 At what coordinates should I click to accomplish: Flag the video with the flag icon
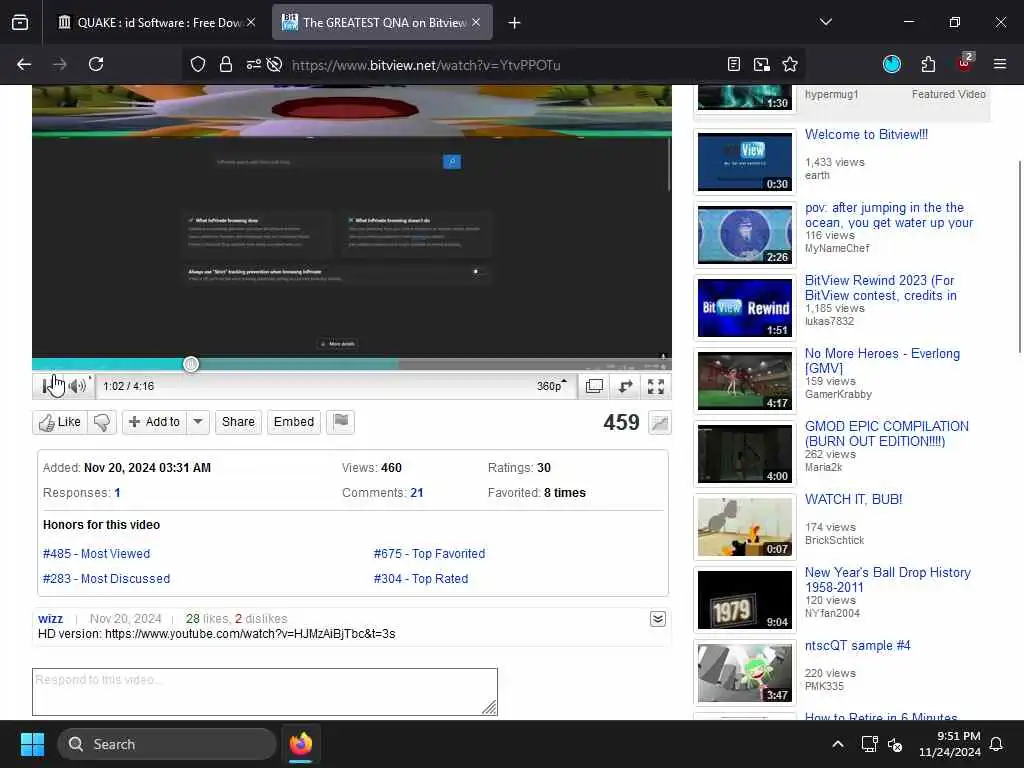340,422
